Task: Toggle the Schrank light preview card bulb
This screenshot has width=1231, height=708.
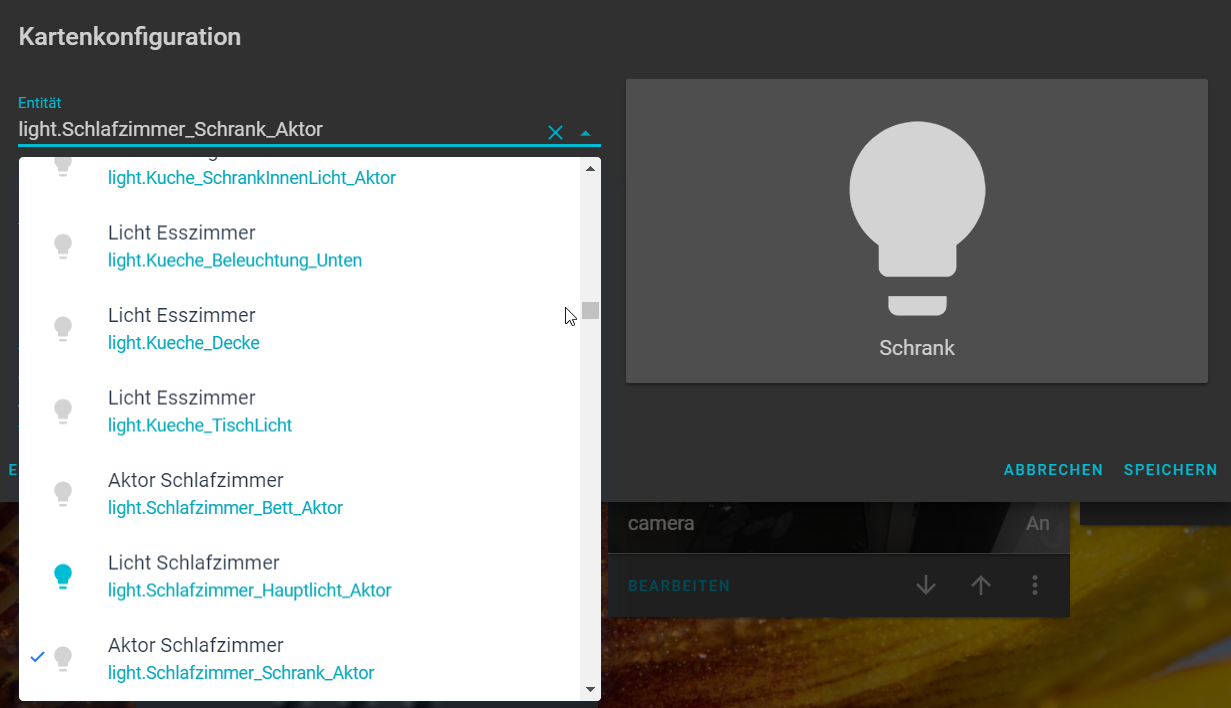Action: tap(917, 218)
